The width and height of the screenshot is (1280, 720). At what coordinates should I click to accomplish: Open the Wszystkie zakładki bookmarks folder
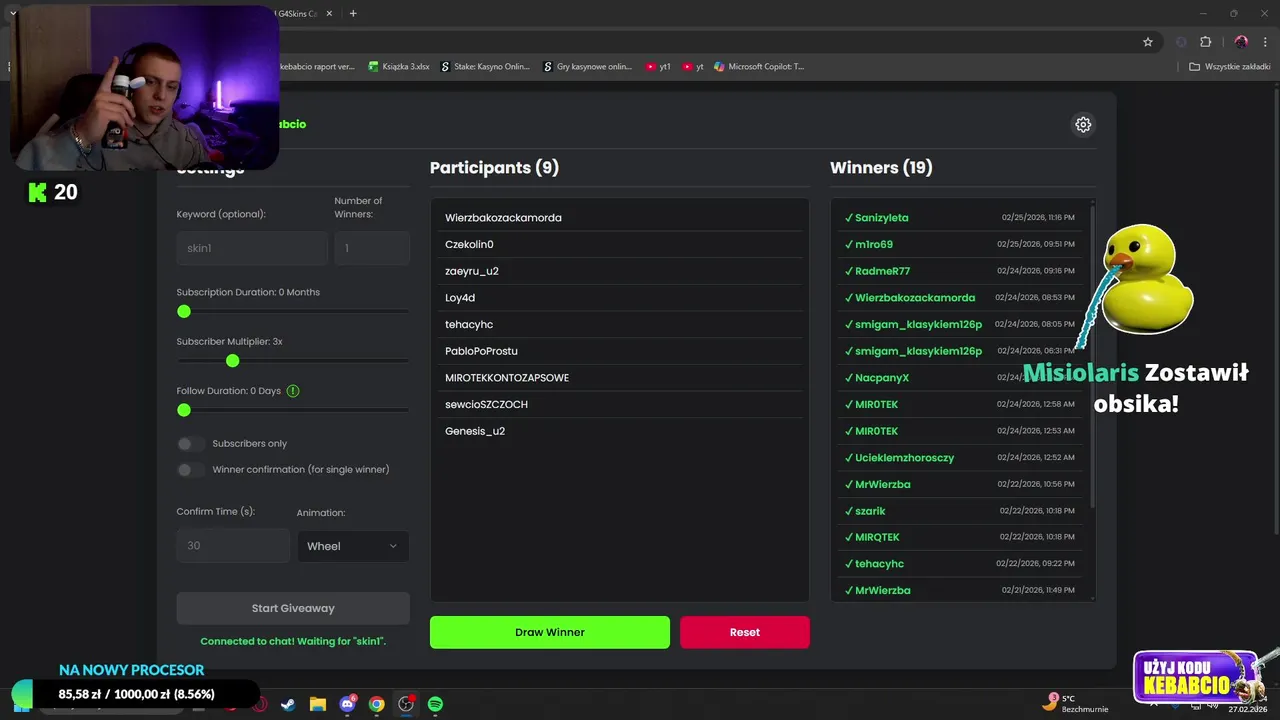click(x=1230, y=67)
